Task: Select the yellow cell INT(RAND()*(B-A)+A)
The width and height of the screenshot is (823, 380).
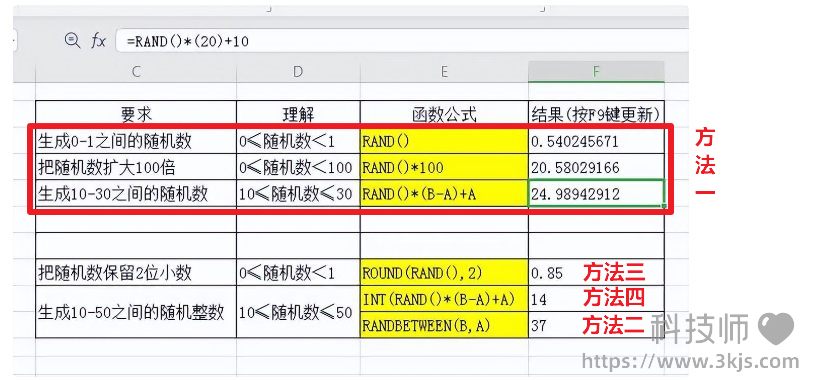Action: [444, 299]
